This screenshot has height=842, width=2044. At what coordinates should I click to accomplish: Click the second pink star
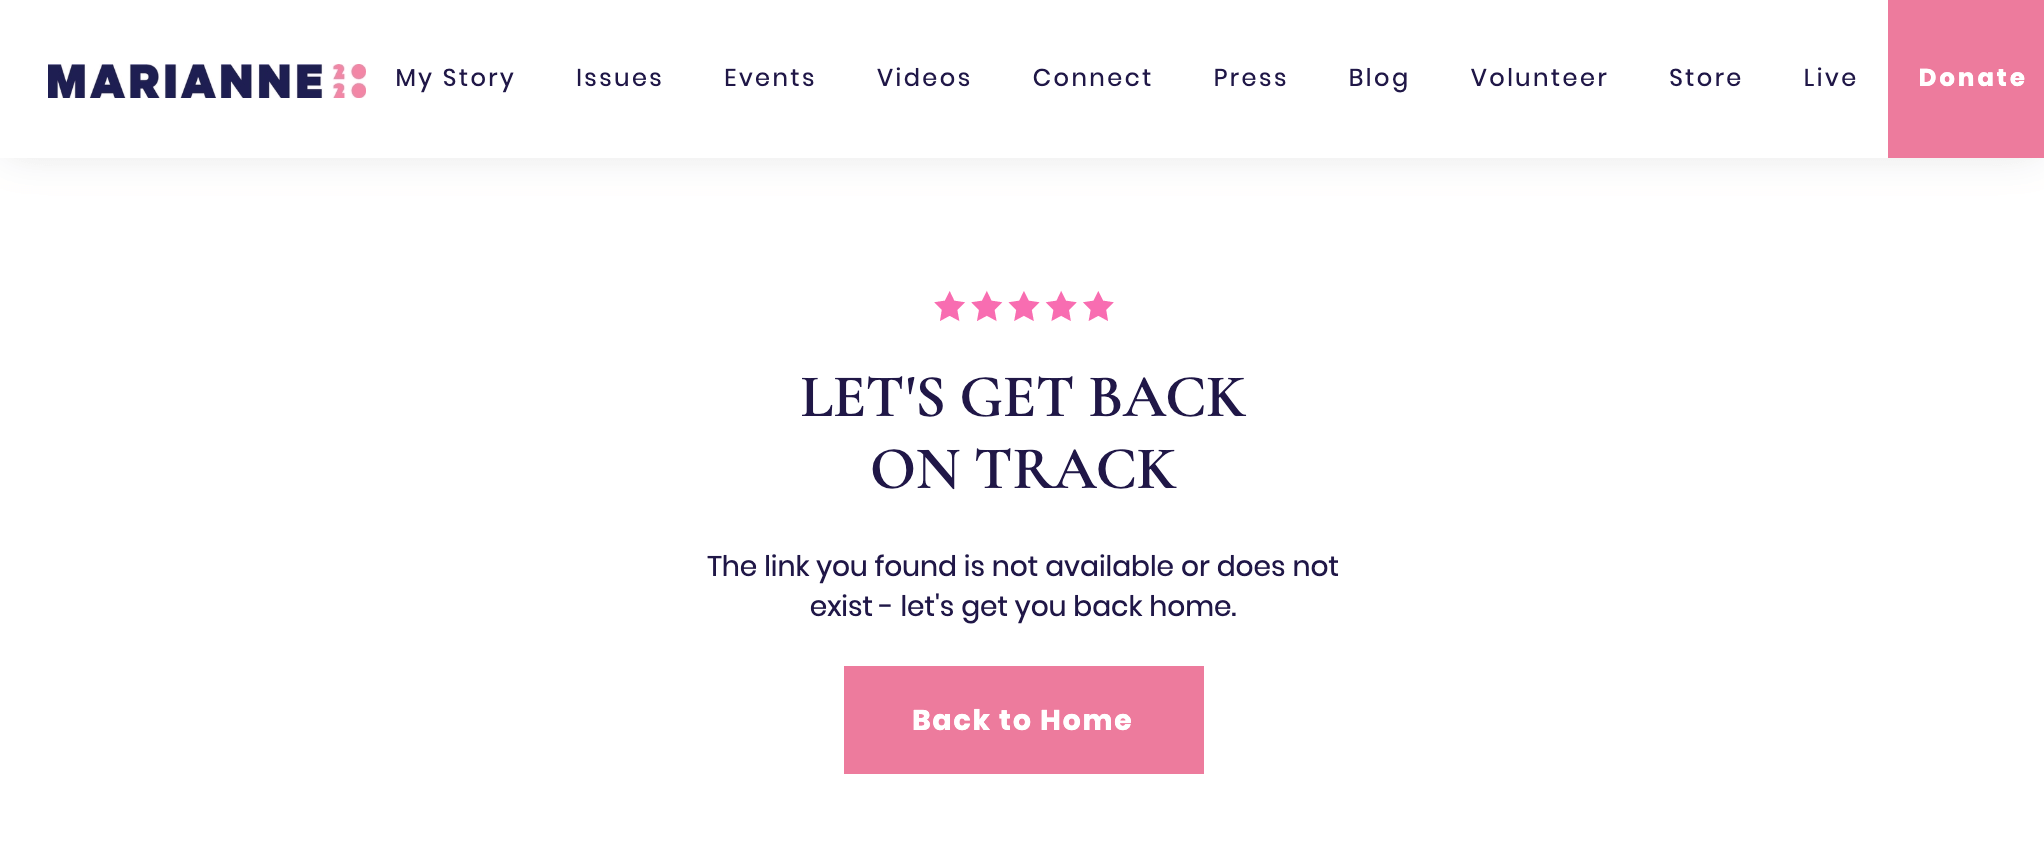(x=987, y=307)
